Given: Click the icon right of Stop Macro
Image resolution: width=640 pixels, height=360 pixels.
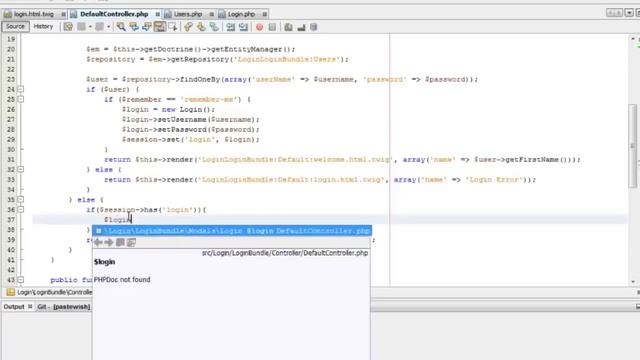Looking at the screenshot, I should pyautogui.click(x=288, y=27).
